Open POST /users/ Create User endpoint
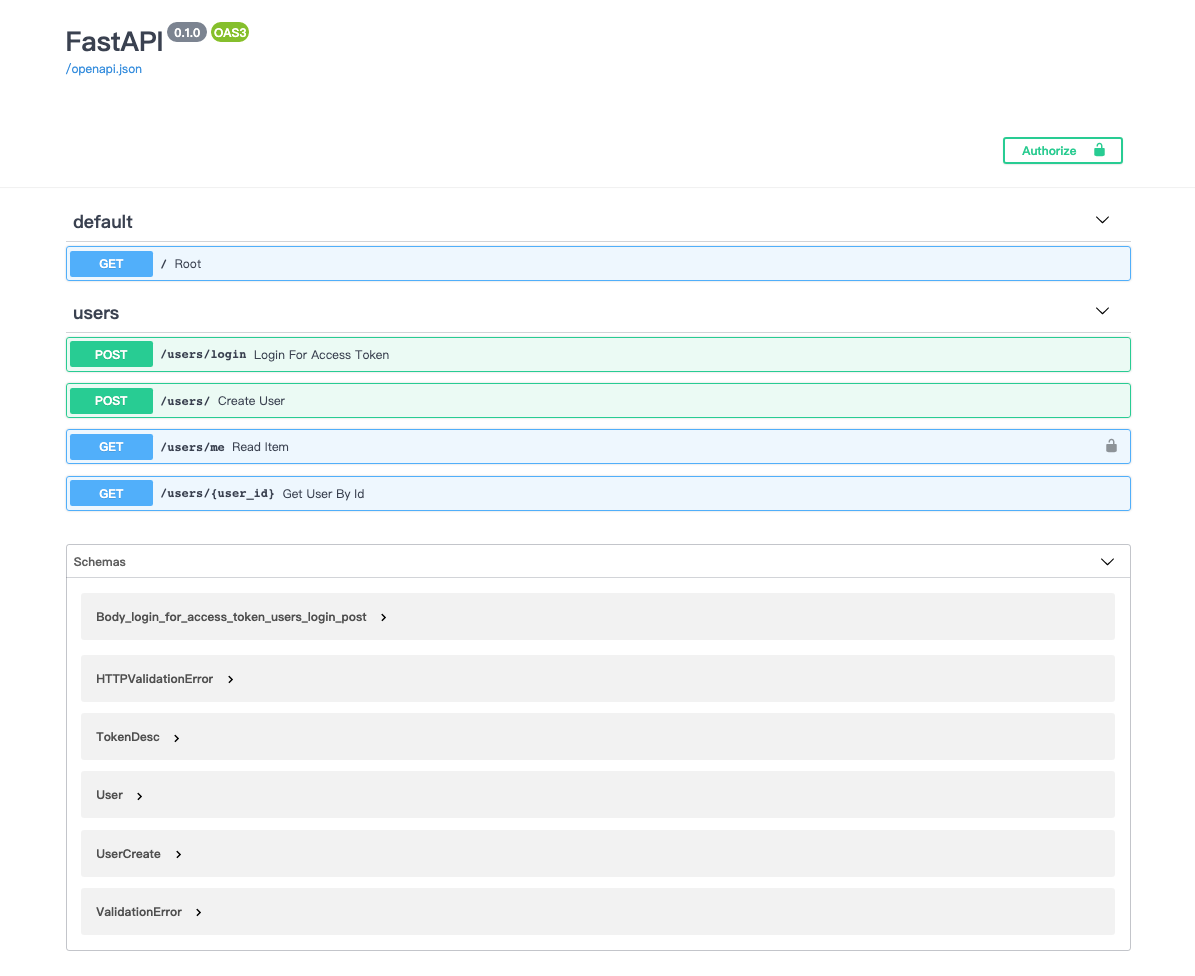The width and height of the screenshot is (1195, 976). (x=598, y=401)
